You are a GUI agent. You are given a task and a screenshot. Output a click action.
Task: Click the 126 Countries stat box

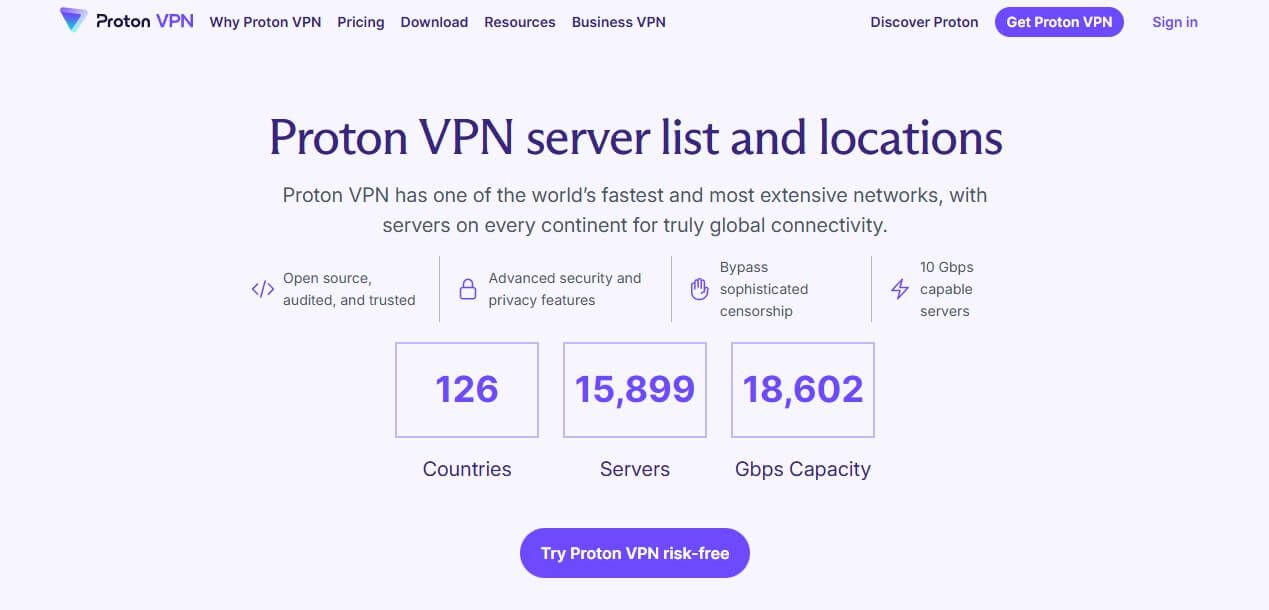[466, 390]
